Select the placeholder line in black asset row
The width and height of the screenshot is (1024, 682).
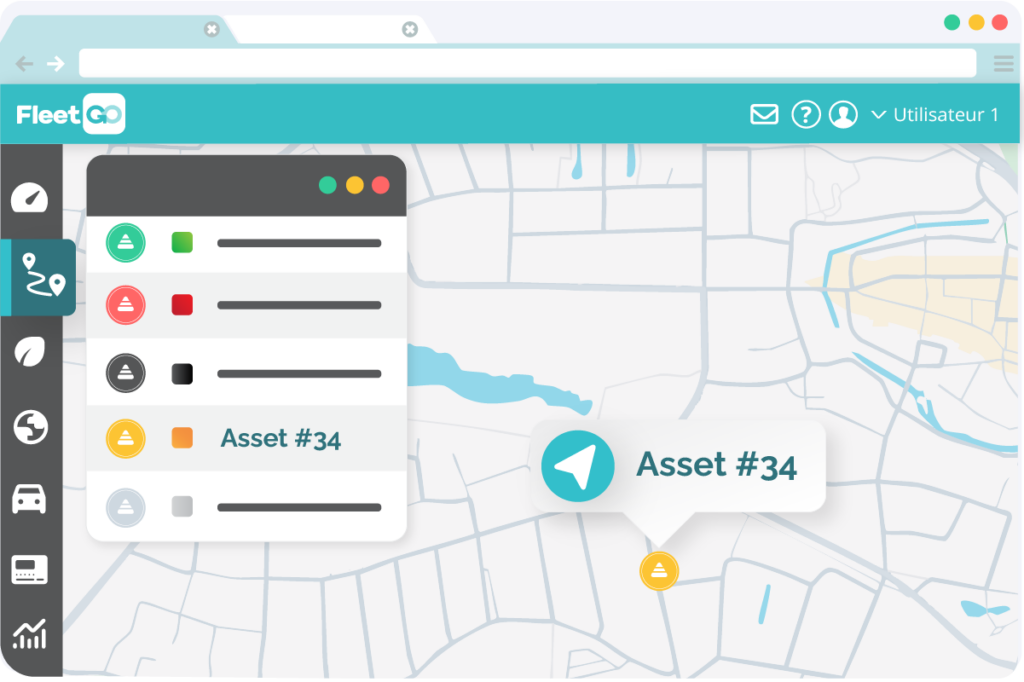[299, 374]
